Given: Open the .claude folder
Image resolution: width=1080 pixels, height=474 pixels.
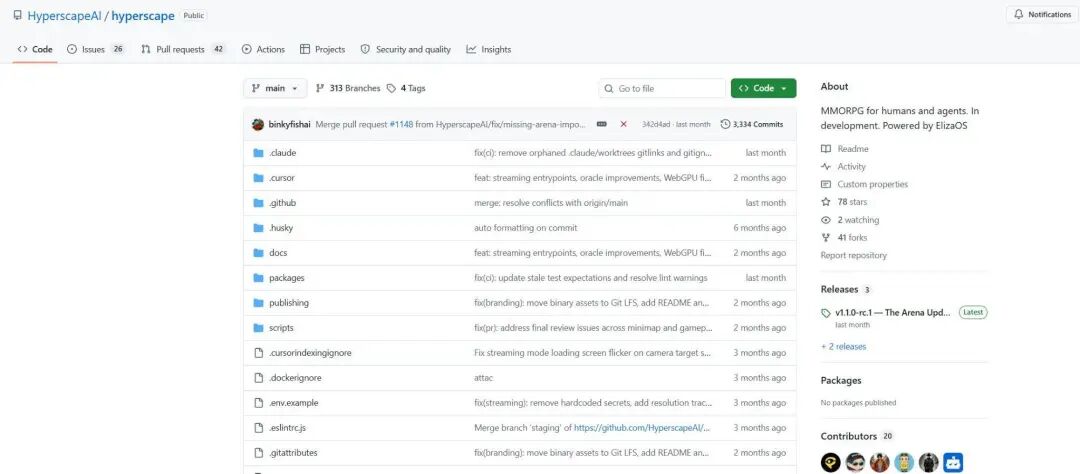Looking at the screenshot, I should 282,153.
